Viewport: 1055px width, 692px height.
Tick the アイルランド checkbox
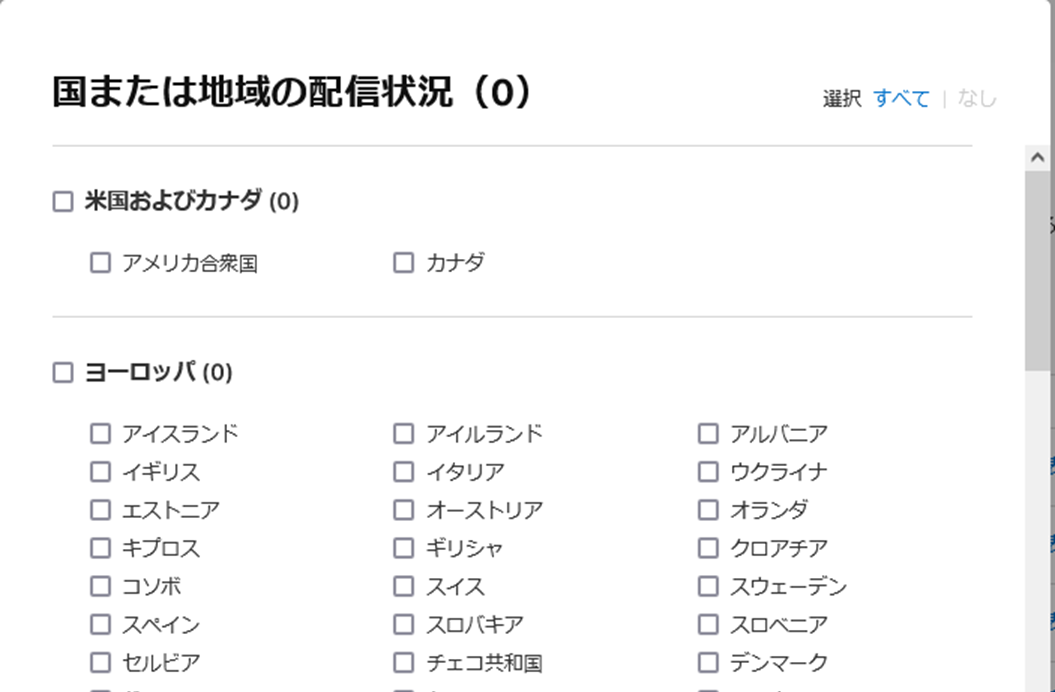pyautogui.click(x=404, y=434)
